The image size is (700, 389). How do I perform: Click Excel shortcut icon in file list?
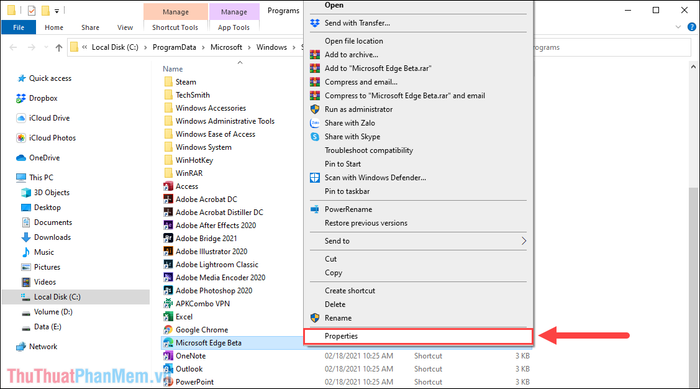[168, 317]
